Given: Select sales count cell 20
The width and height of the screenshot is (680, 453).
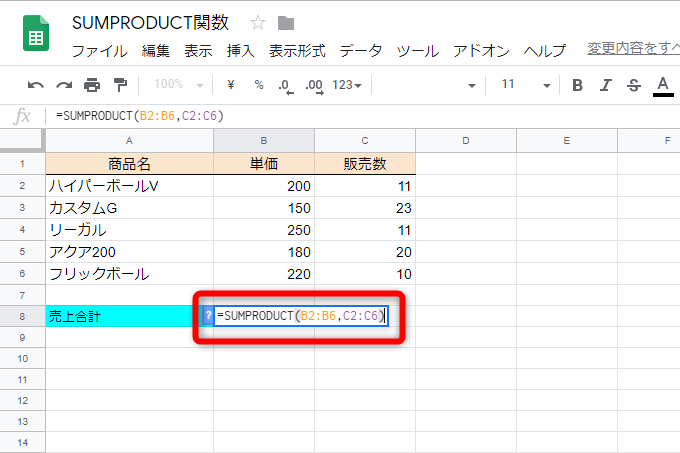Looking at the screenshot, I should [x=365, y=252].
